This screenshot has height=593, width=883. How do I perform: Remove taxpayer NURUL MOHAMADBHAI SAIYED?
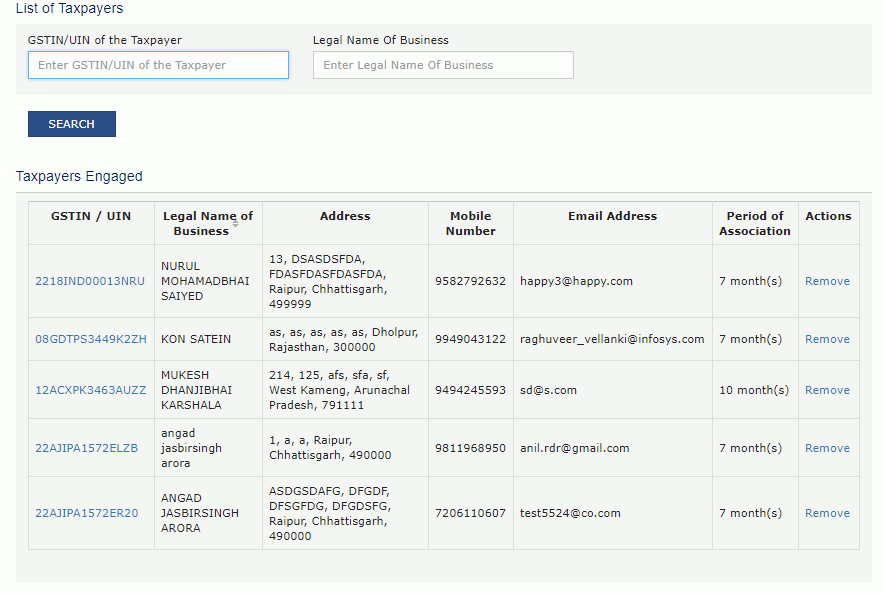point(827,281)
